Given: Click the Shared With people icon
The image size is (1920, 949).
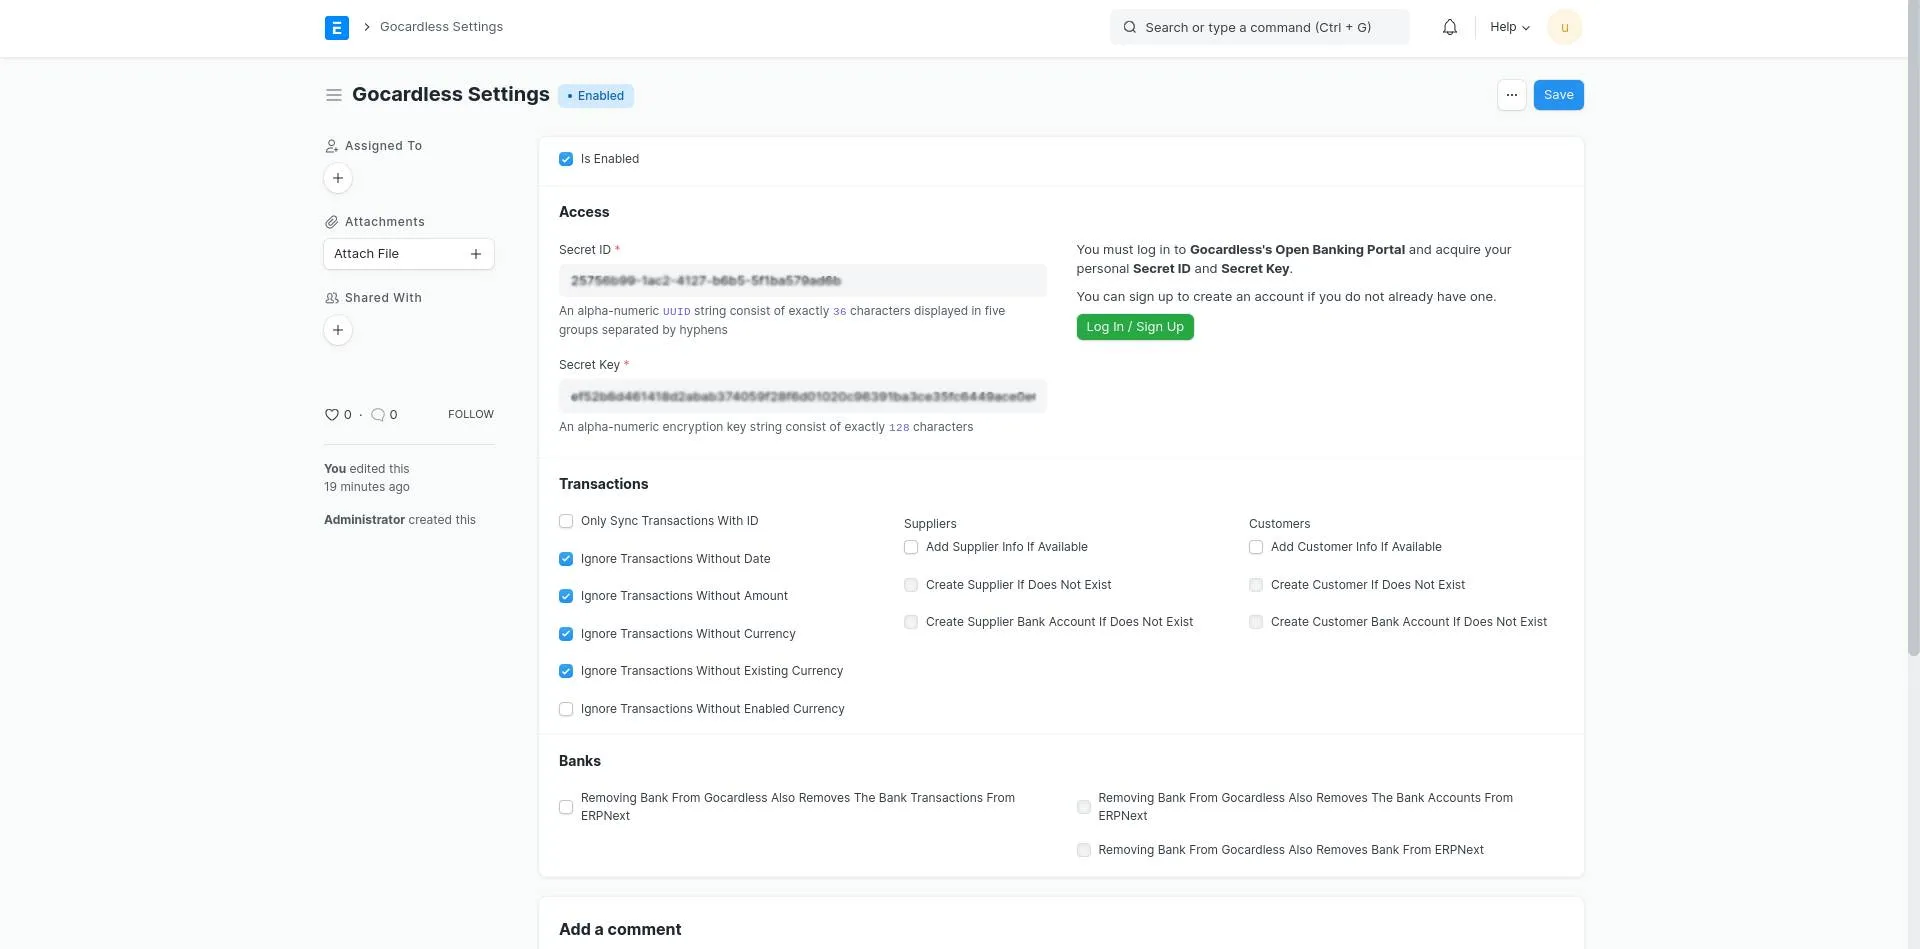Looking at the screenshot, I should (331, 298).
